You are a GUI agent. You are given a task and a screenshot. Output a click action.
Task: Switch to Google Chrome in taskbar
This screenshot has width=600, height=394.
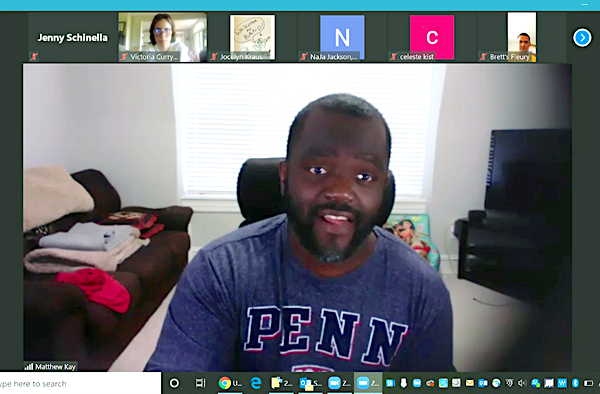pos(230,383)
